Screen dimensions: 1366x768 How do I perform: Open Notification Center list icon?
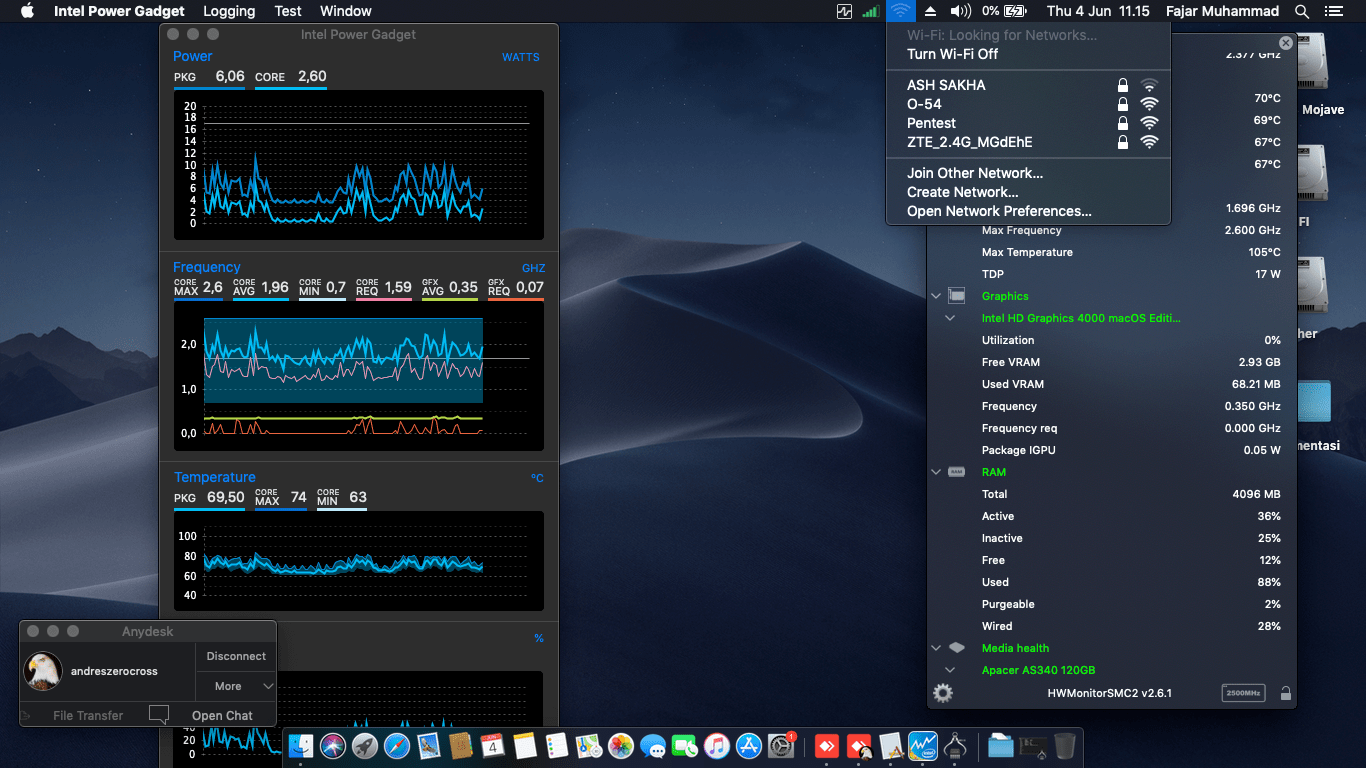tap(1333, 11)
